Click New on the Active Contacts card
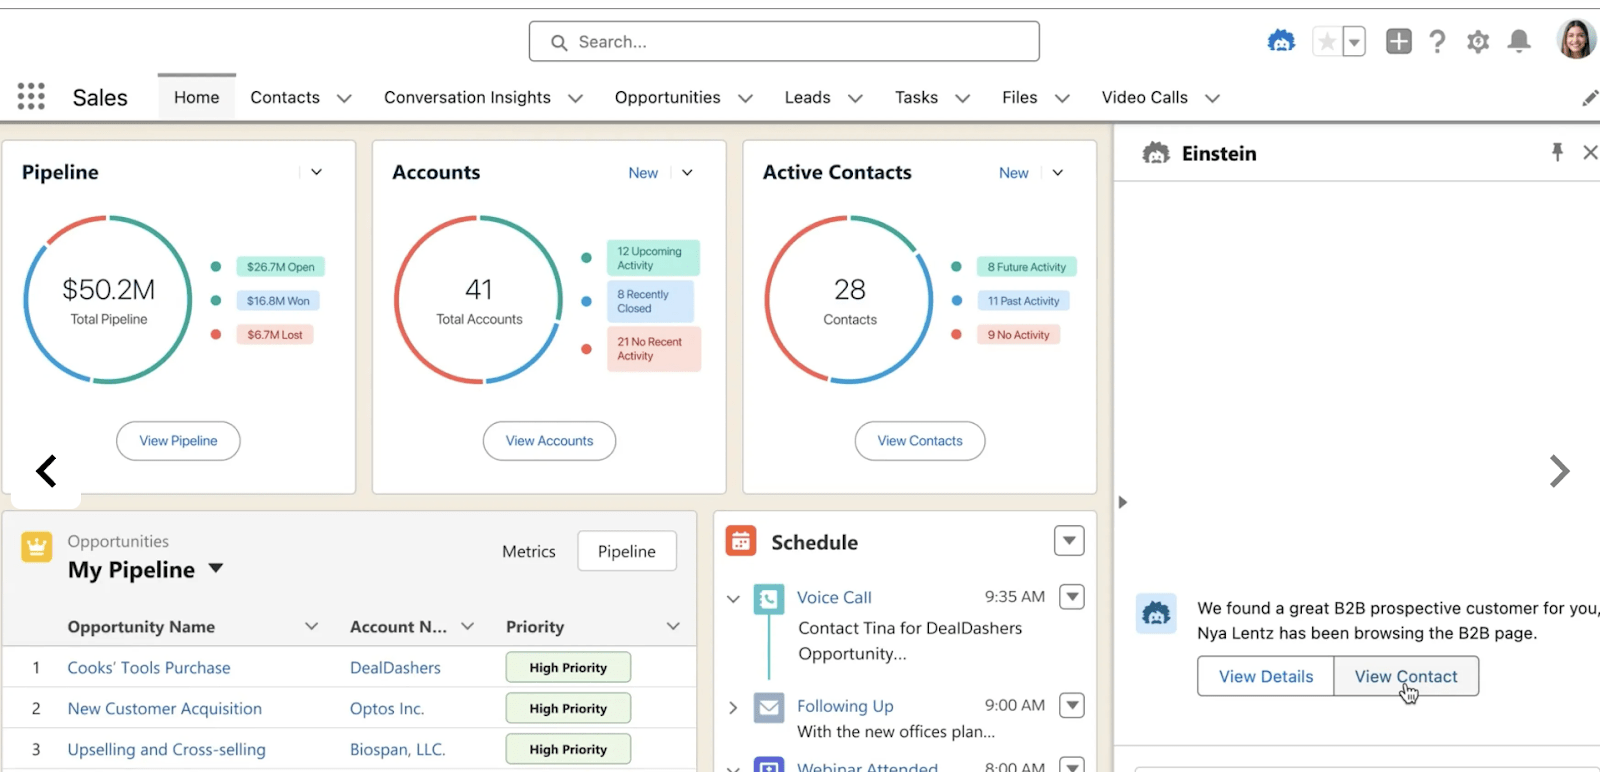The width and height of the screenshot is (1600, 772). (x=1013, y=173)
